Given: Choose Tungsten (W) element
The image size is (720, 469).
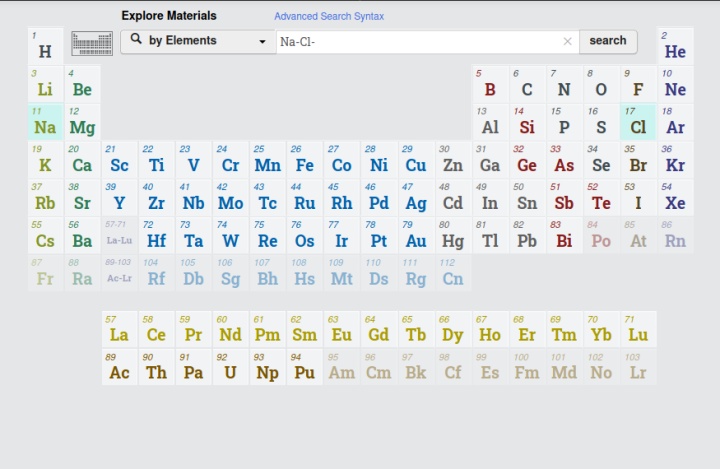Looking at the screenshot, I should pos(231,236).
